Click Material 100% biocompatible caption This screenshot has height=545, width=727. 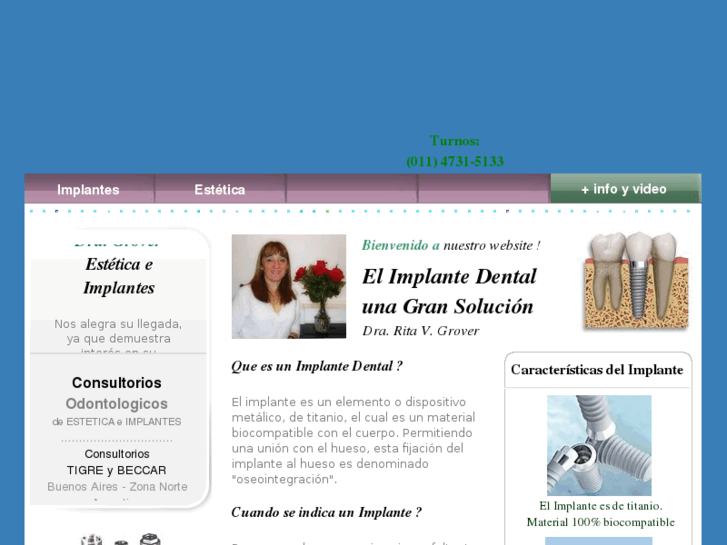600,522
